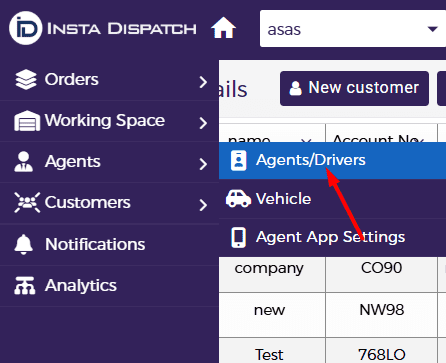Open the Analytics menu item
Image resolution: width=446 pixels, height=363 pixels.
109,286
